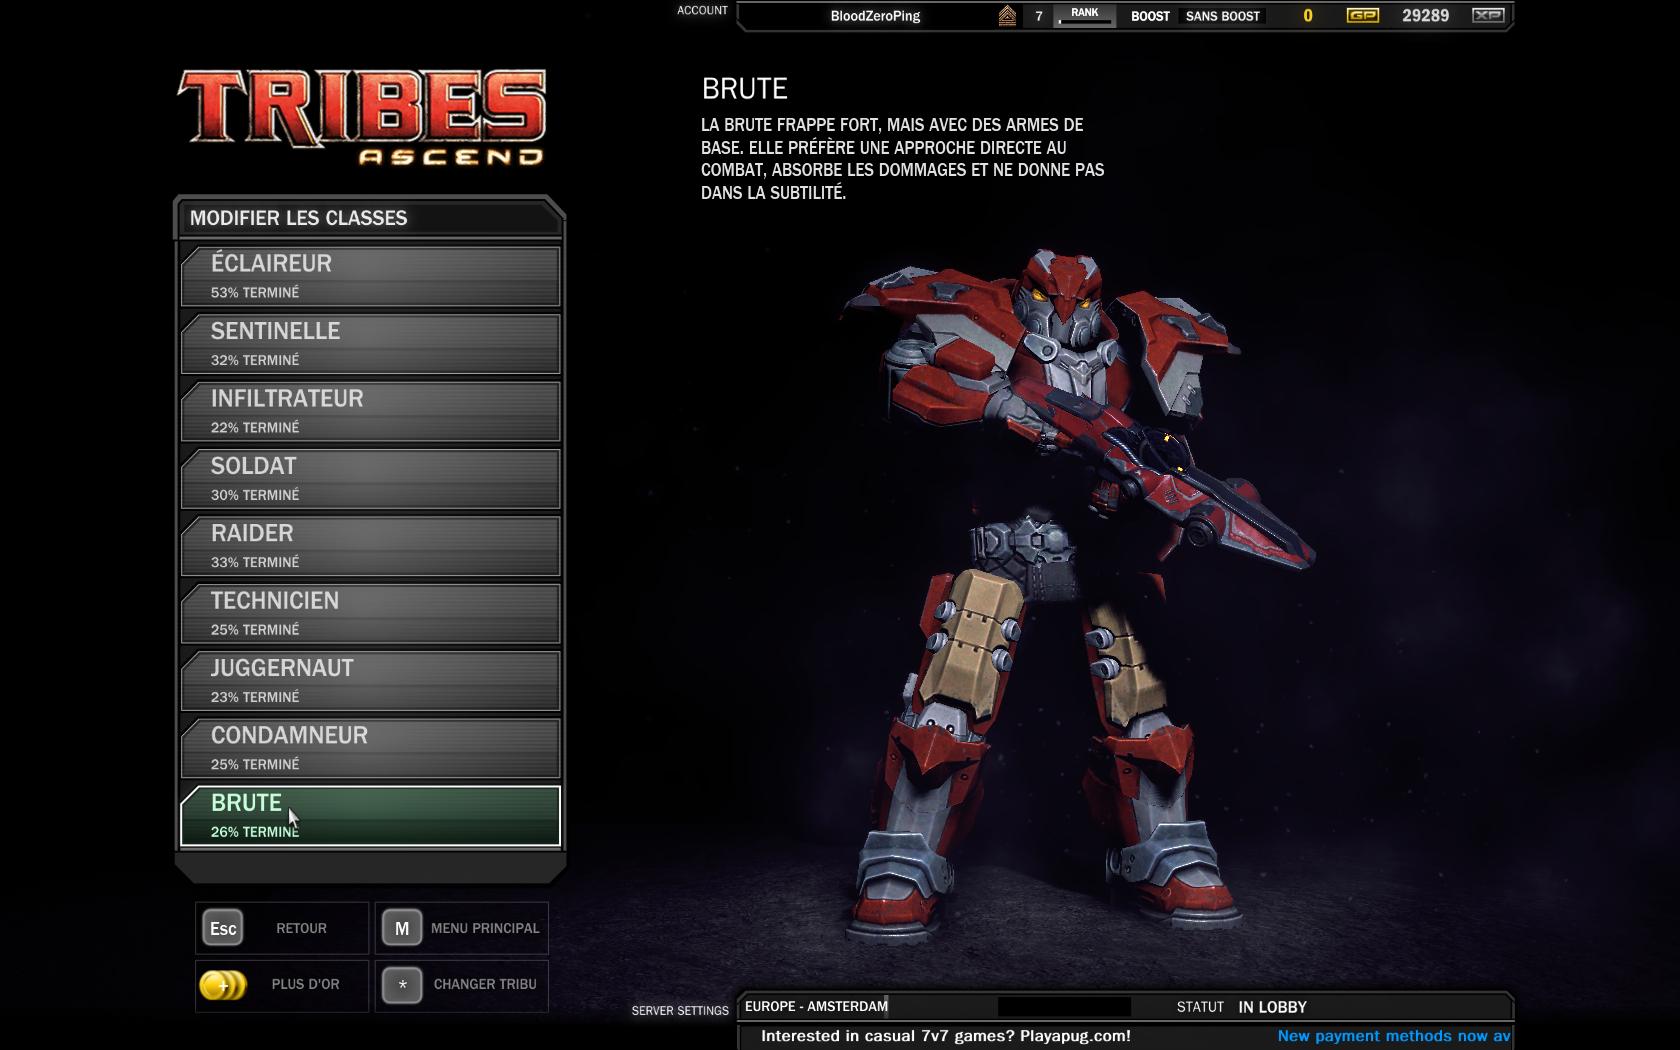Click the asterisk key icon
Image resolution: width=1680 pixels, height=1050 pixels.
pyautogui.click(x=402, y=985)
